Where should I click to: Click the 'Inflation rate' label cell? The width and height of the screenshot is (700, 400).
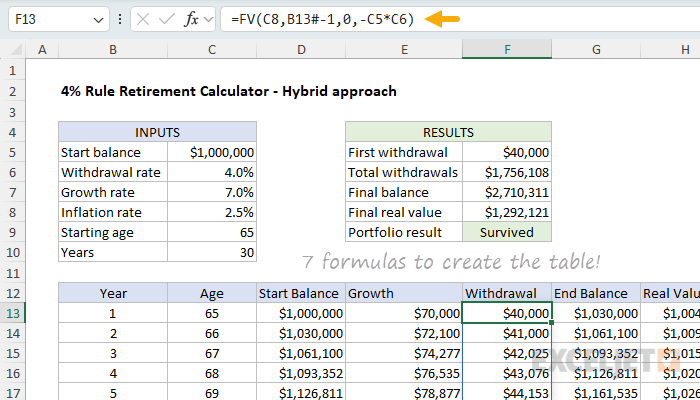pyautogui.click(x=113, y=212)
